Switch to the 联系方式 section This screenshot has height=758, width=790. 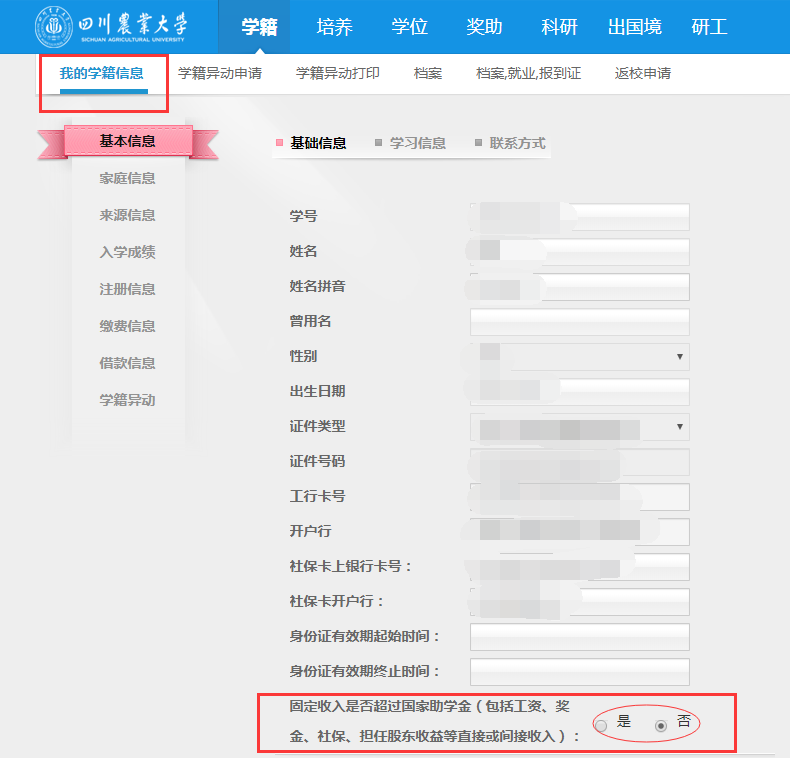point(517,143)
